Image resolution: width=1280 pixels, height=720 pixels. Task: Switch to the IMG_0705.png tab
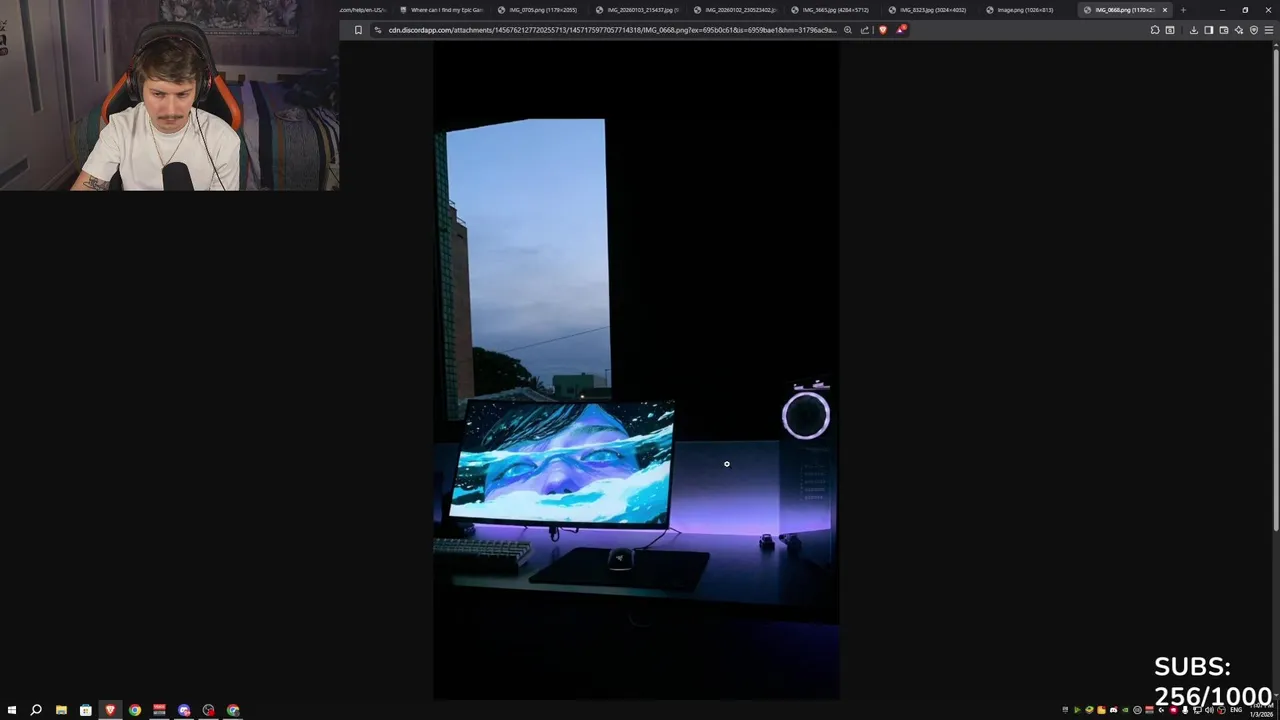pos(540,10)
